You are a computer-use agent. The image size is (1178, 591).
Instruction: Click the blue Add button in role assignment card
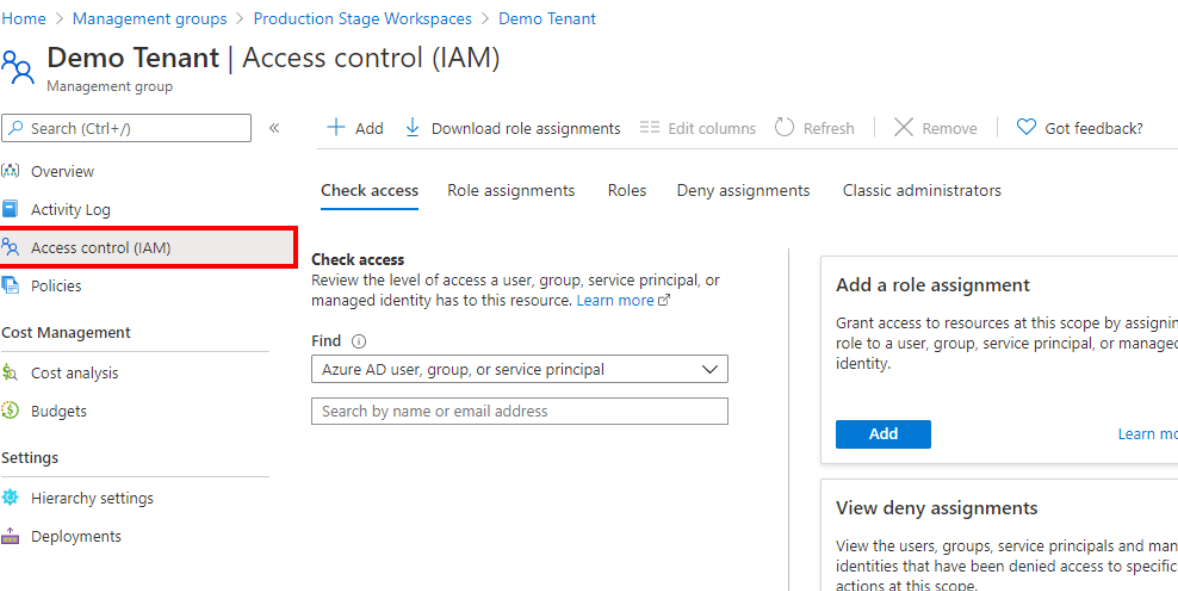pos(883,434)
